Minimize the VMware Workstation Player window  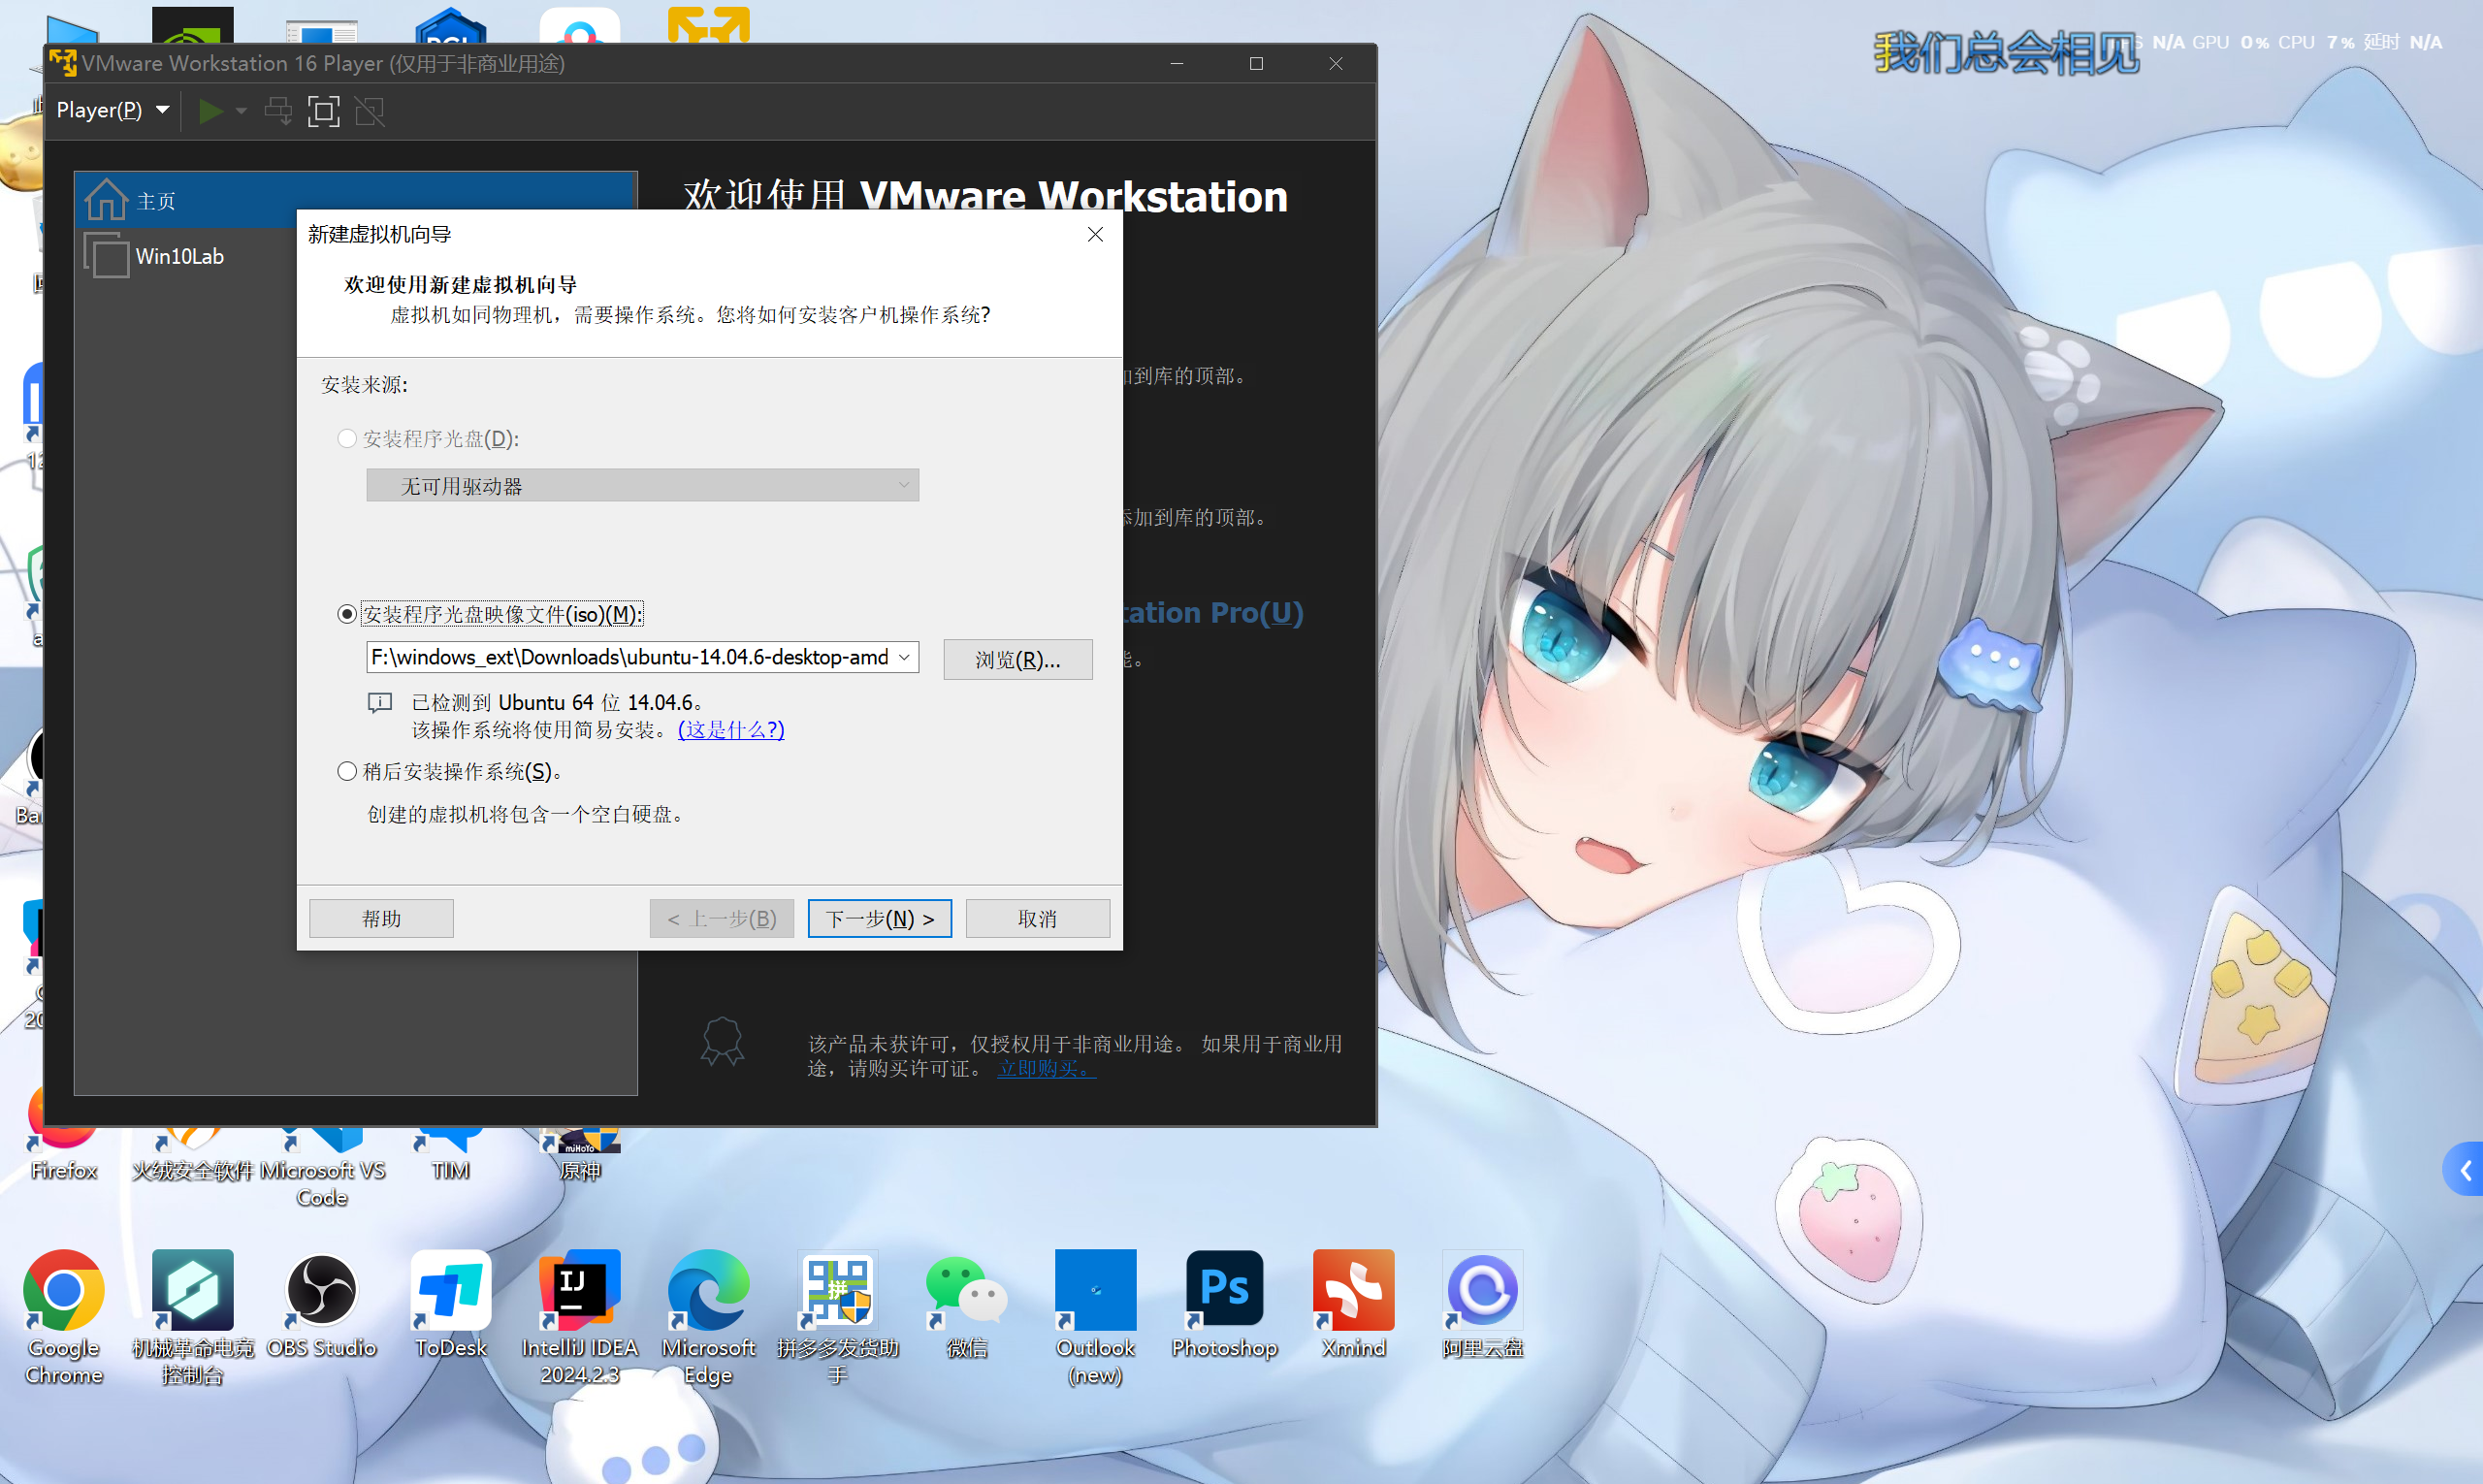click(x=1177, y=63)
